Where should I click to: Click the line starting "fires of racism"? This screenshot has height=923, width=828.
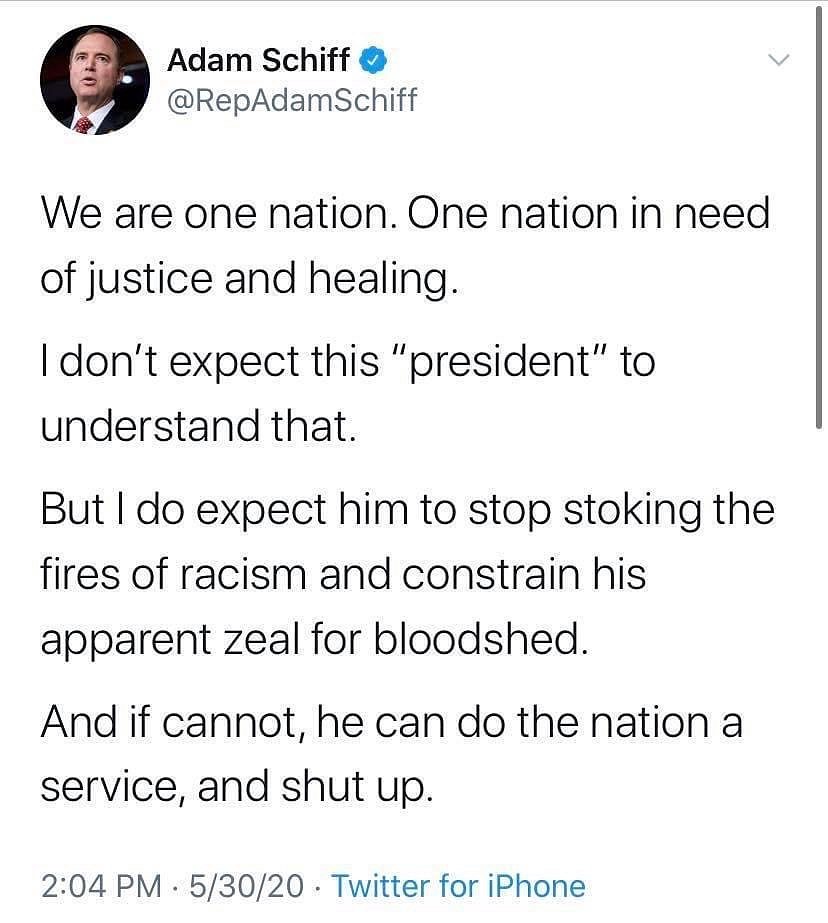pos(343,575)
